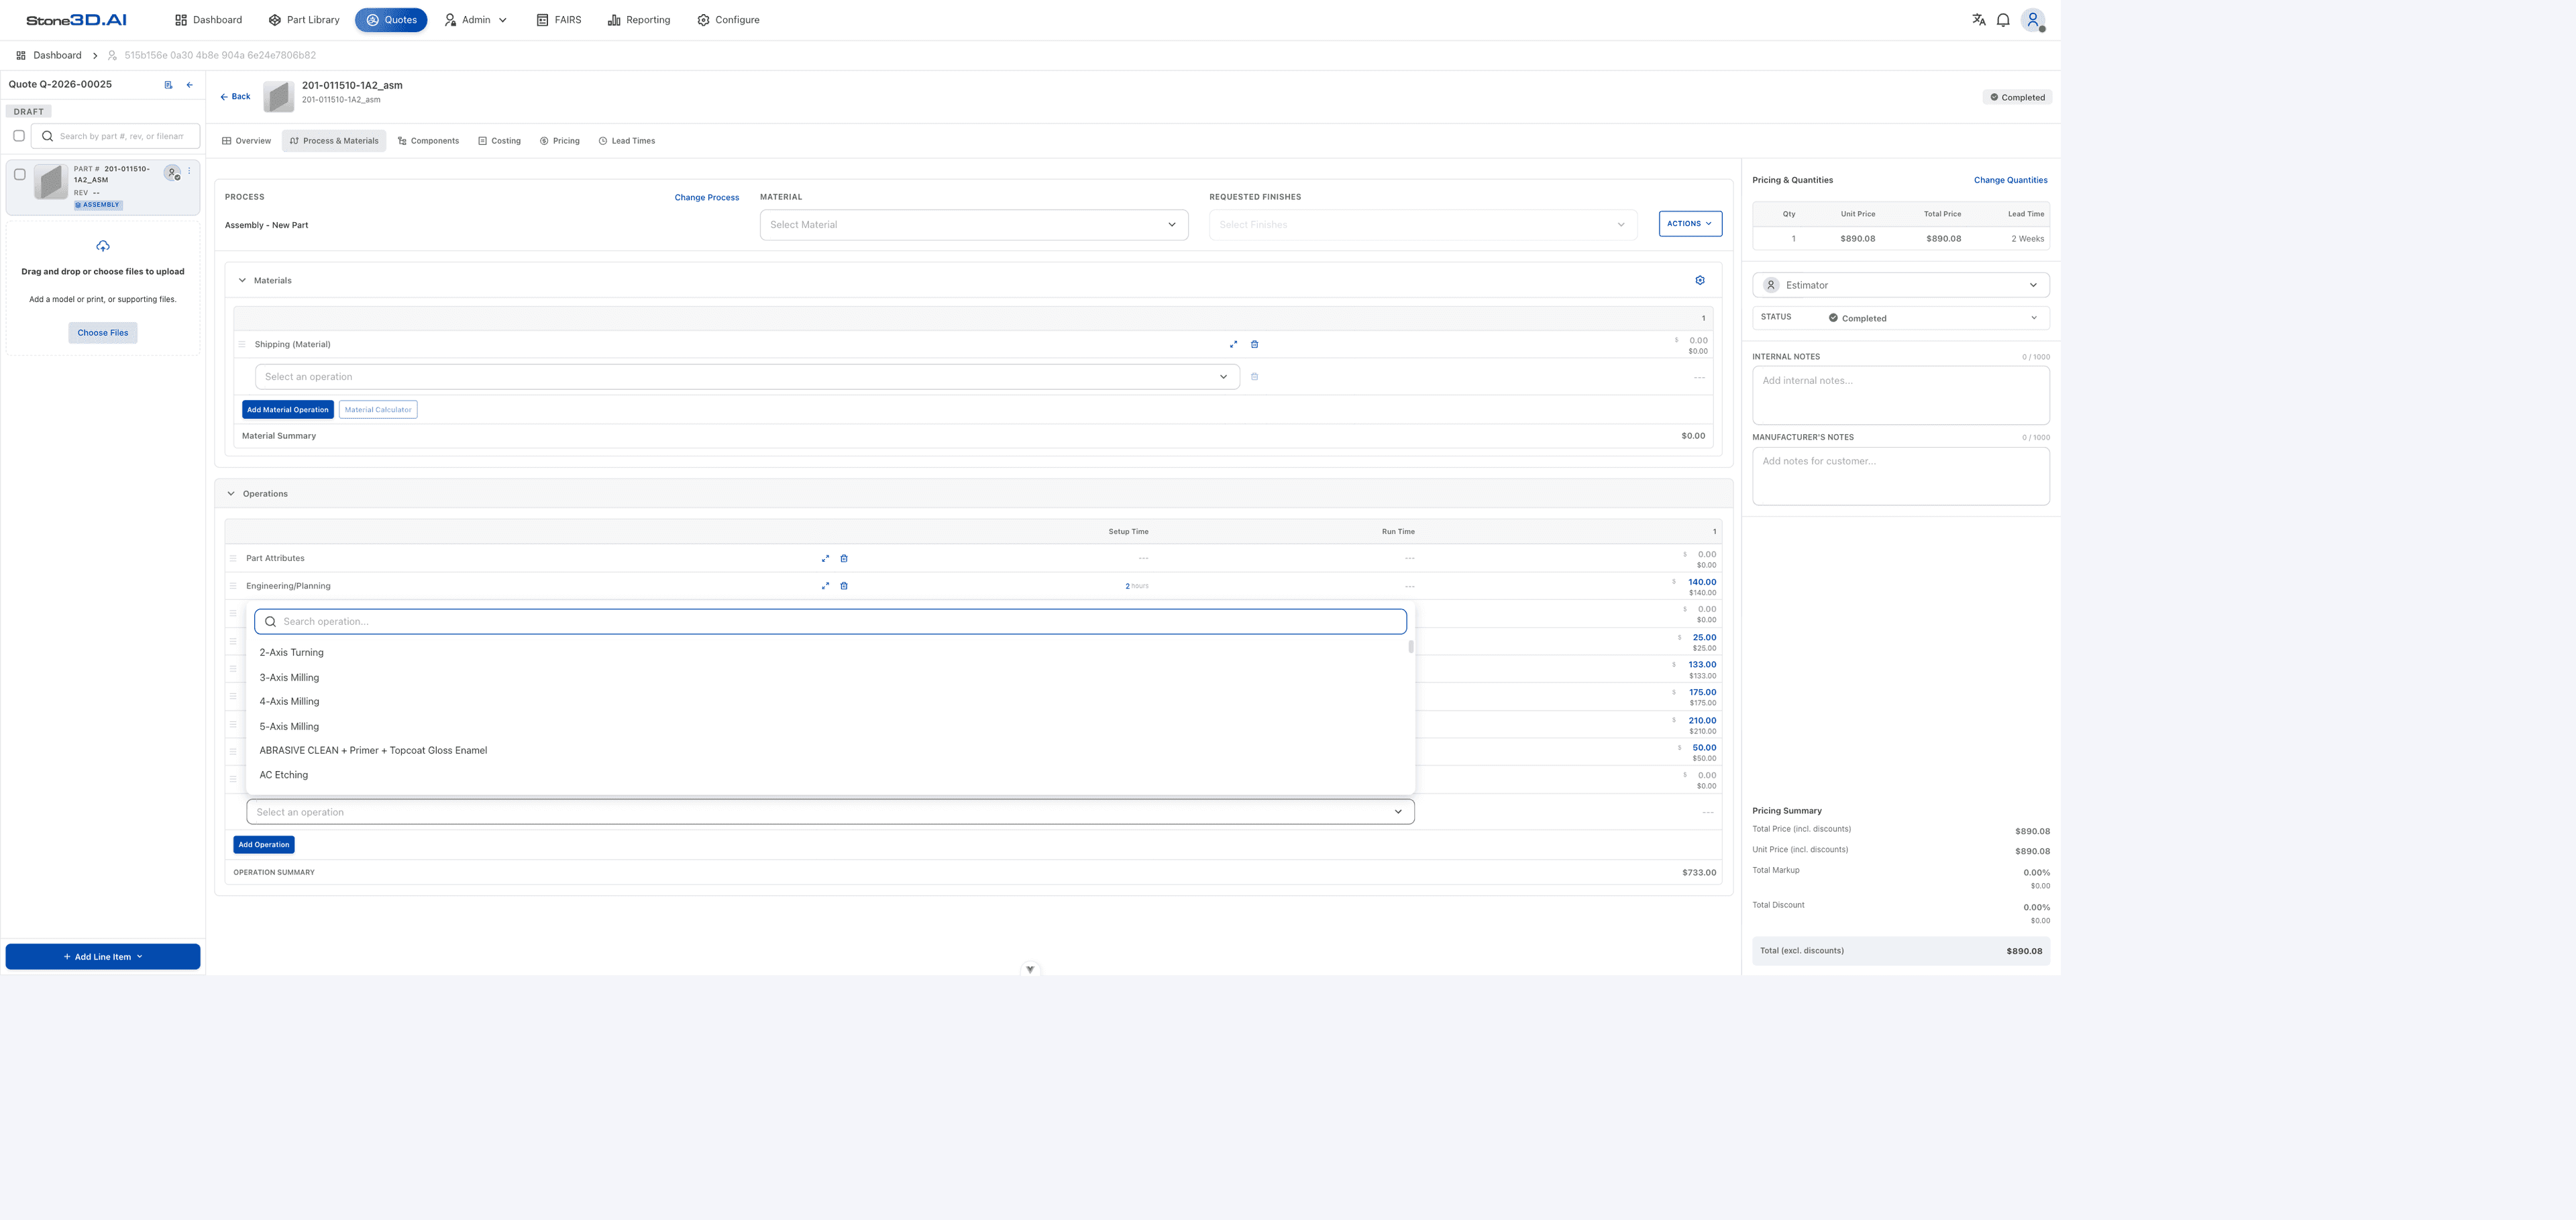Open the Part Library menu
The height and width of the screenshot is (1220, 2576).
pyautogui.click(x=304, y=20)
